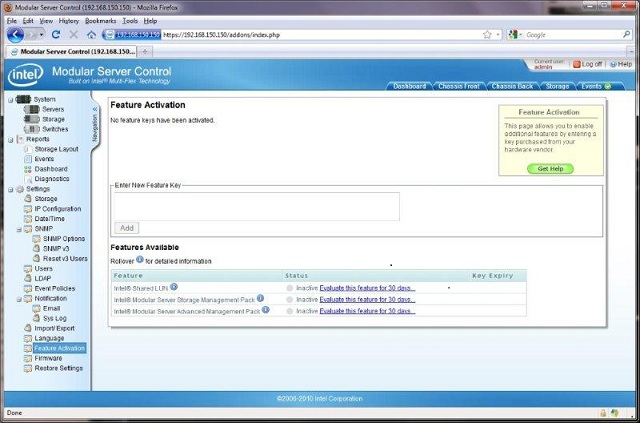Evaluate Storage Management Pack for 30 days
640x423 pixels.
[x=367, y=299]
